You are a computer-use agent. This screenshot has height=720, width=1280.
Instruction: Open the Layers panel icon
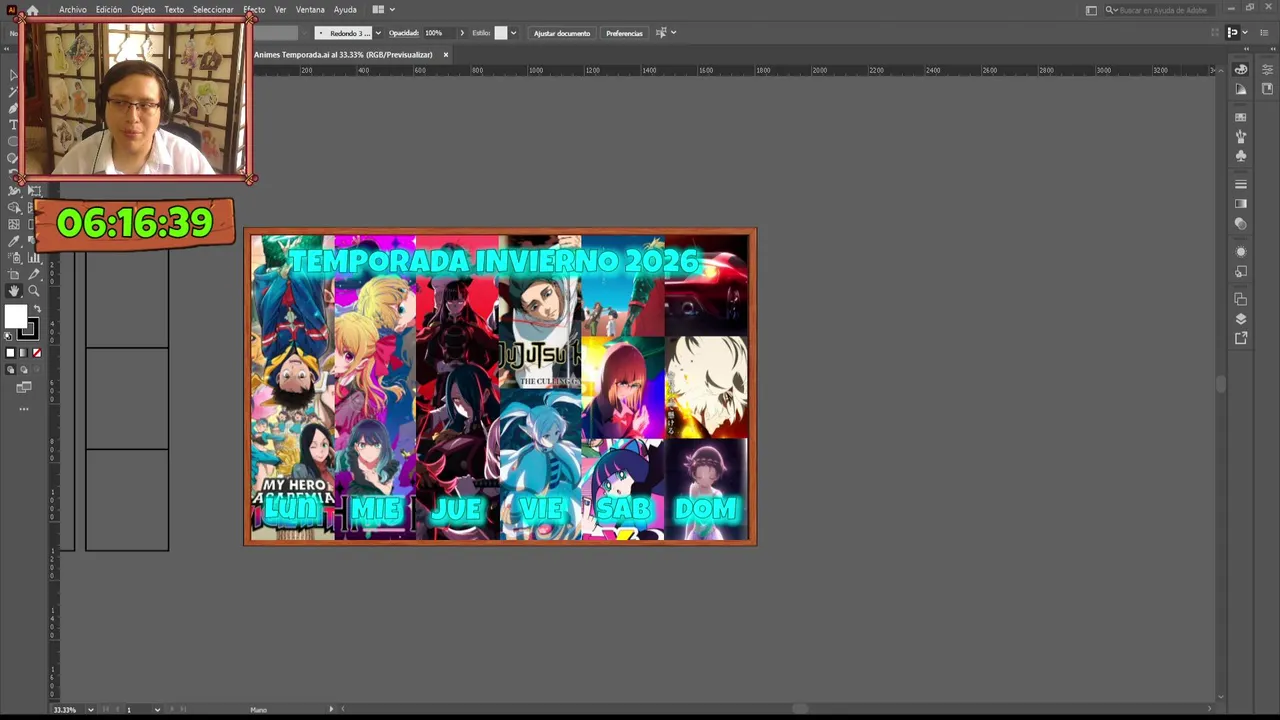tap(1240, 319)
